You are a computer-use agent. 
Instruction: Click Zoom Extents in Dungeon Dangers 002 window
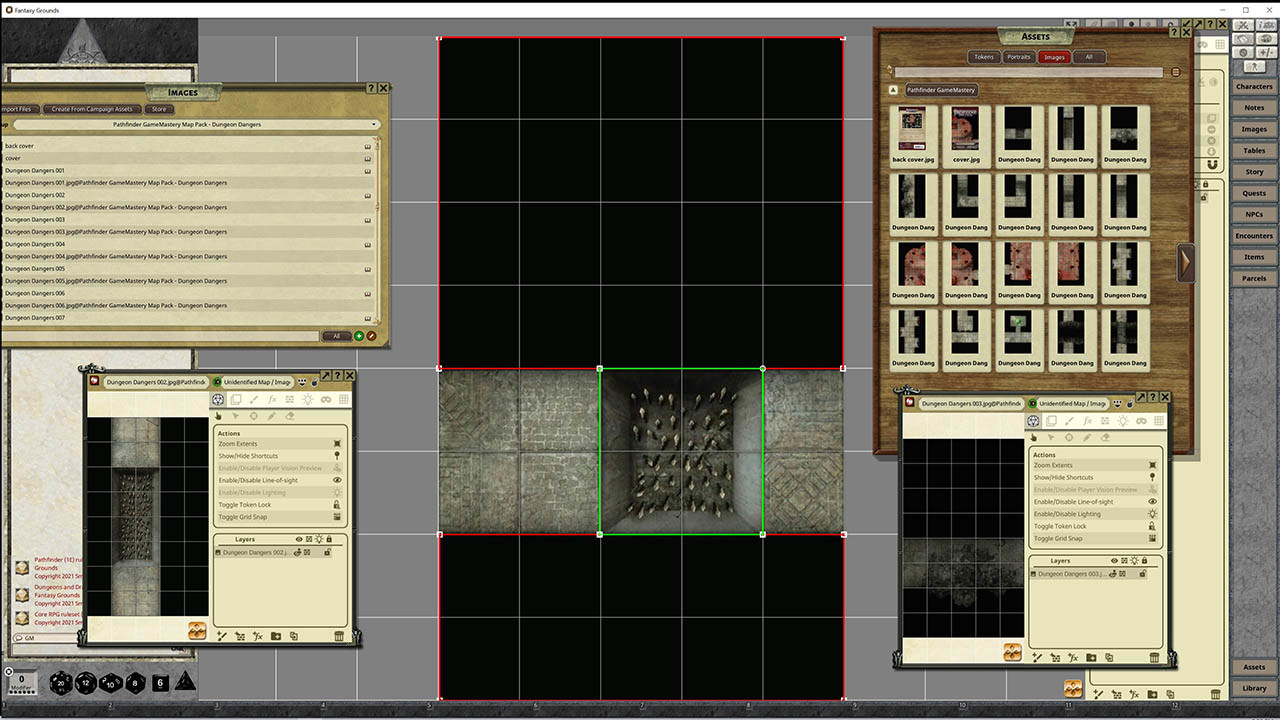280,444
